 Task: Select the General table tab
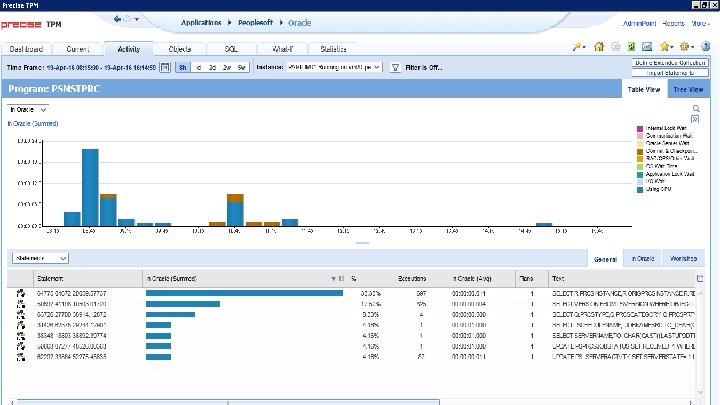tap(605, 259)
